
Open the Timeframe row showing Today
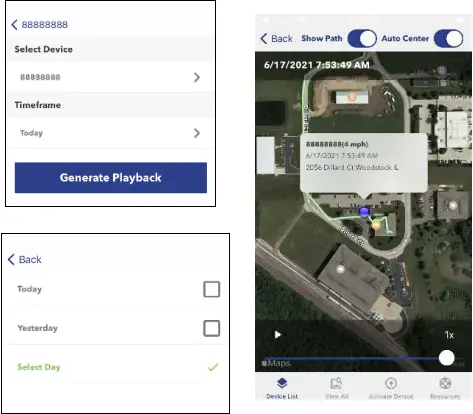[110, 133]
